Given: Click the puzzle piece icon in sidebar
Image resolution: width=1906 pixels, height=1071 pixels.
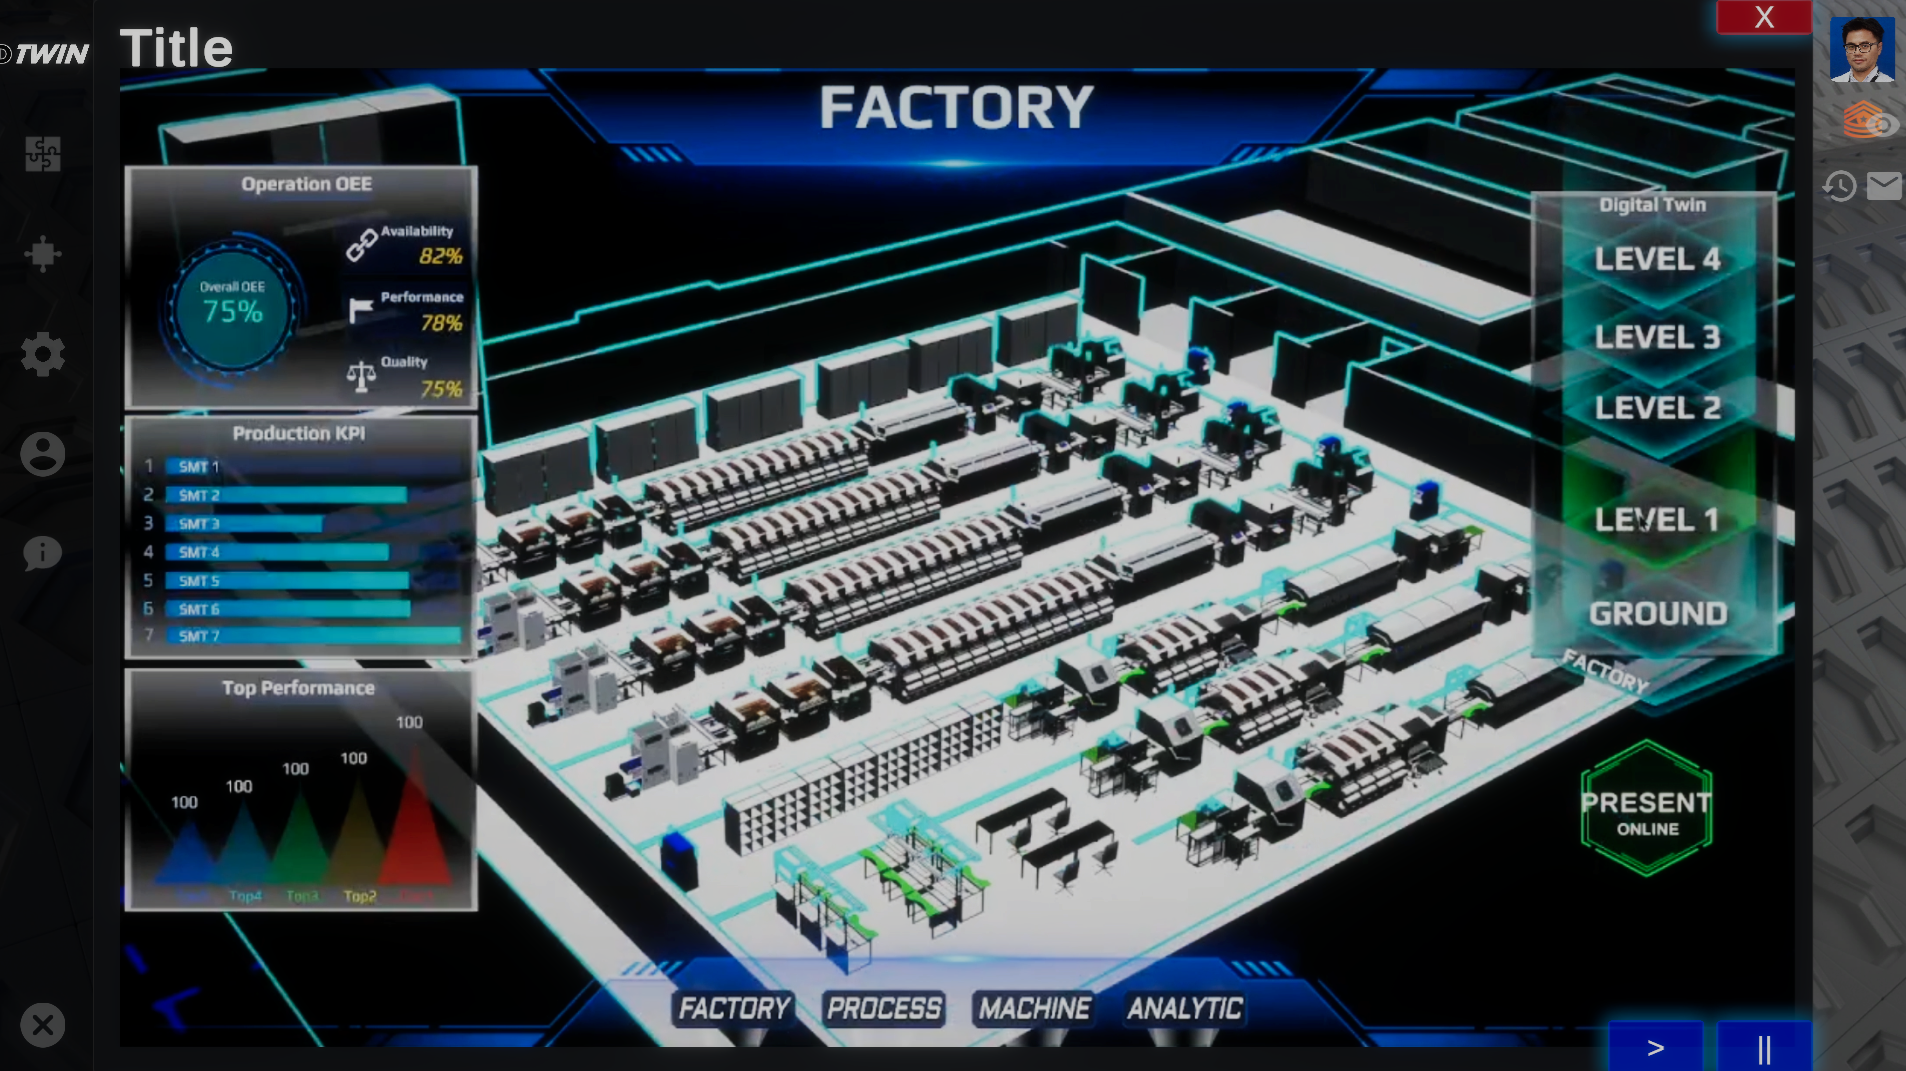Looking at the screenshot, I should (43, 154).
